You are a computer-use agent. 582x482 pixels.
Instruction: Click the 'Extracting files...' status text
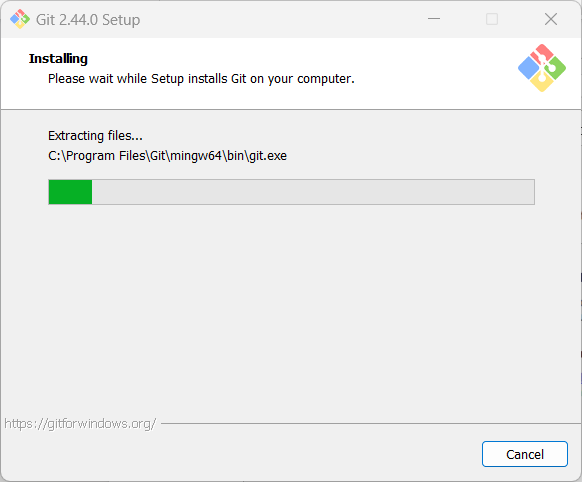[95, 136]
